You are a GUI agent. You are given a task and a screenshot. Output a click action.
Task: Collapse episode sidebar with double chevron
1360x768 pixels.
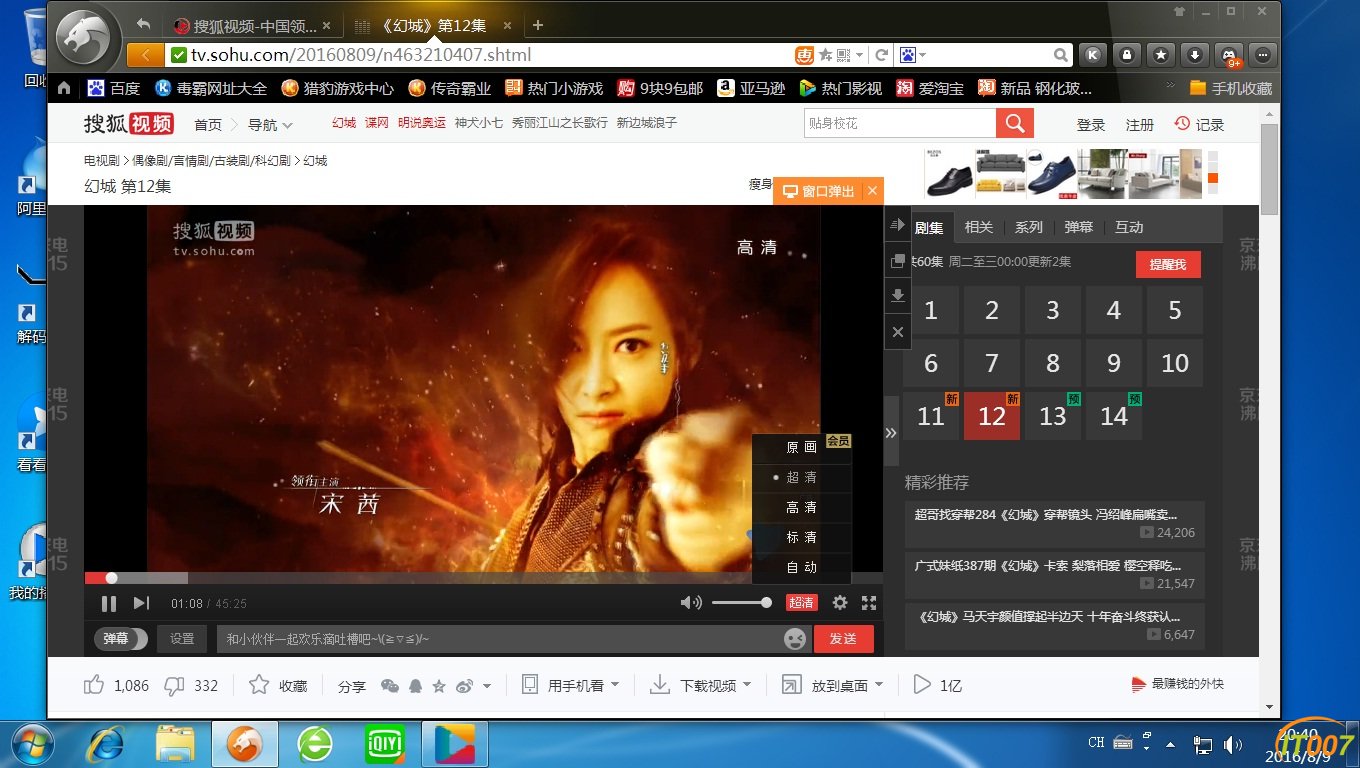coord(891,433)
